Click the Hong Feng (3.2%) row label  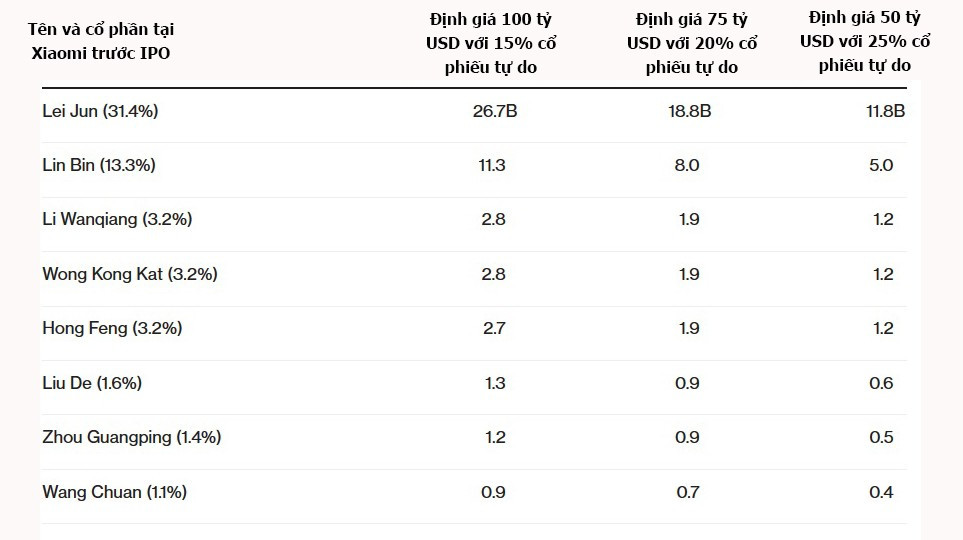[112, 328]
